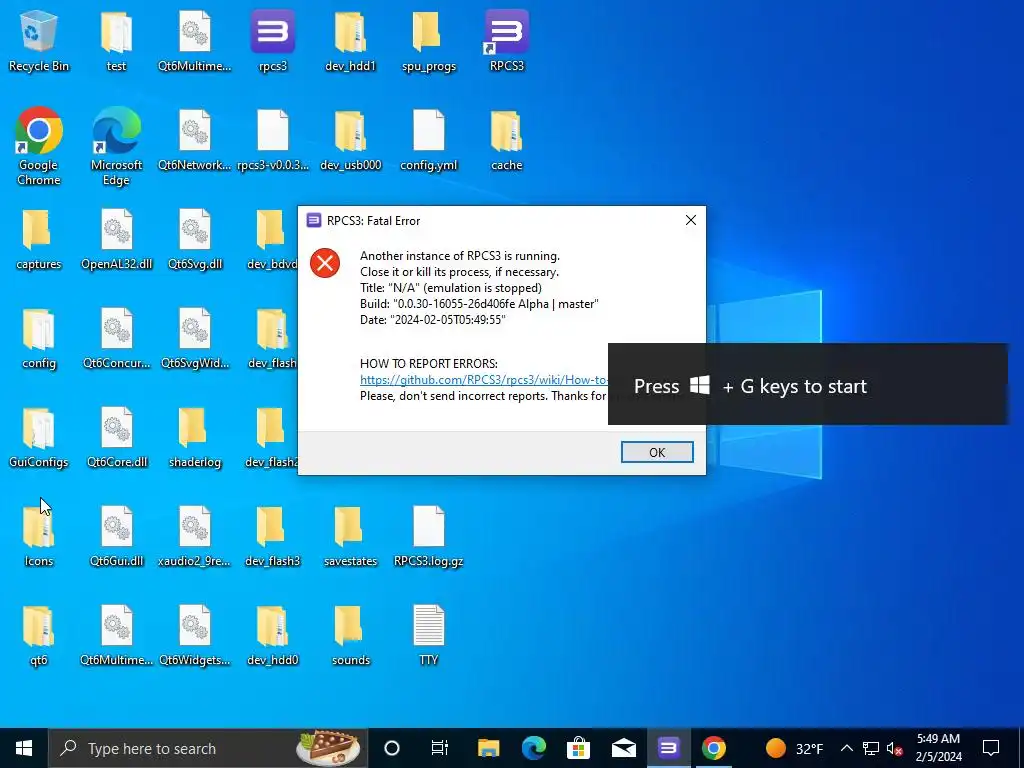Viewport: 1024px width, 768px height.
Task: Select the Qt6Network file icon
Action: click(195, 140)
